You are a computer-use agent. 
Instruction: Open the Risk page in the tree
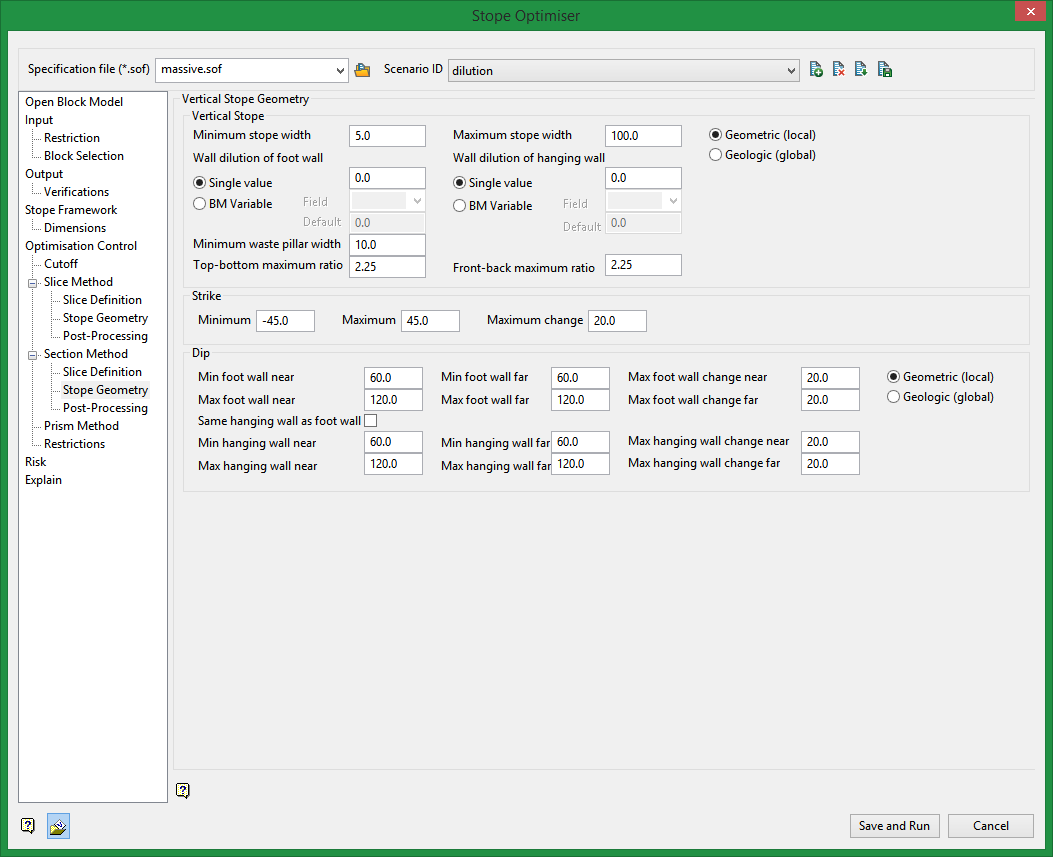[36, 462]
